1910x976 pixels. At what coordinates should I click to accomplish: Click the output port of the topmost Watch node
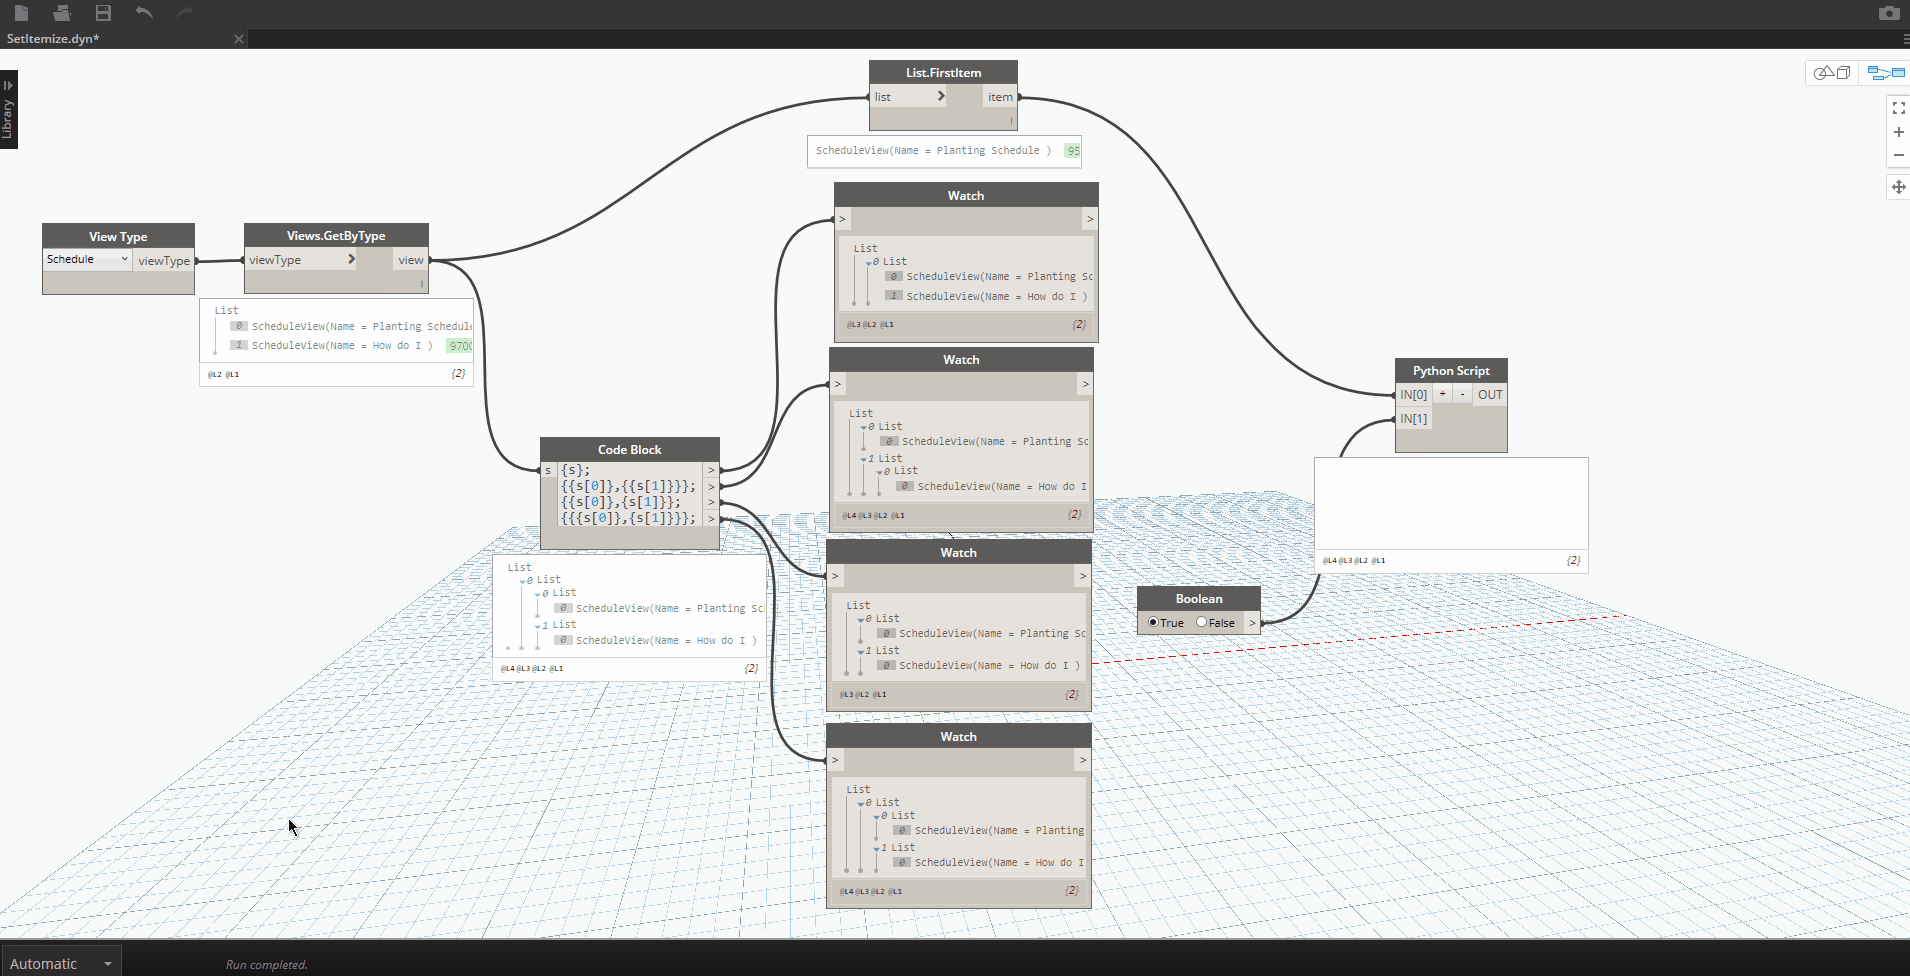[x=1090, y=219]
